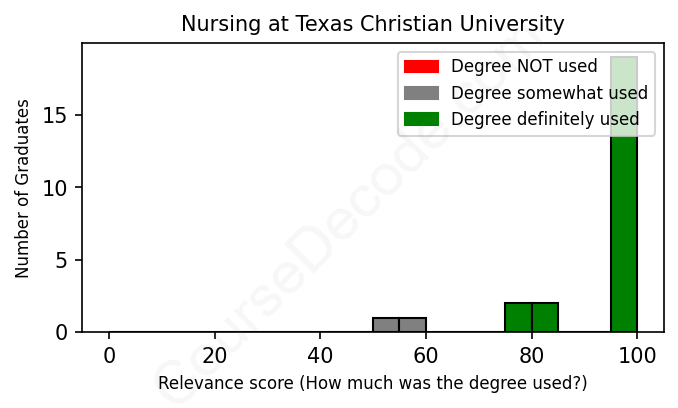Select the 'Degree definitely used' legend label
This screenshot has height=408, width=678.
pos(545,120)
